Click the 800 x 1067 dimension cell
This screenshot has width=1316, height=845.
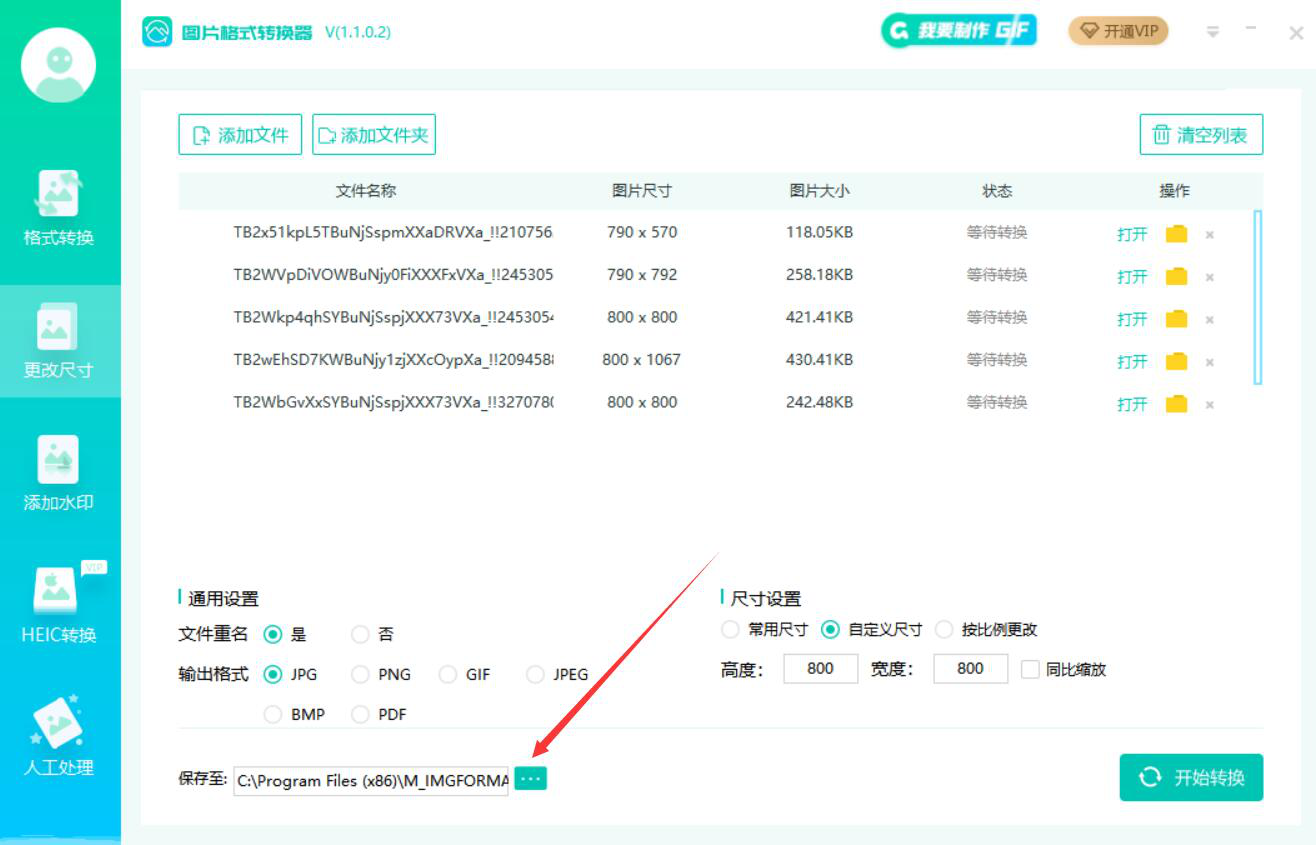[x=642, y=359]
